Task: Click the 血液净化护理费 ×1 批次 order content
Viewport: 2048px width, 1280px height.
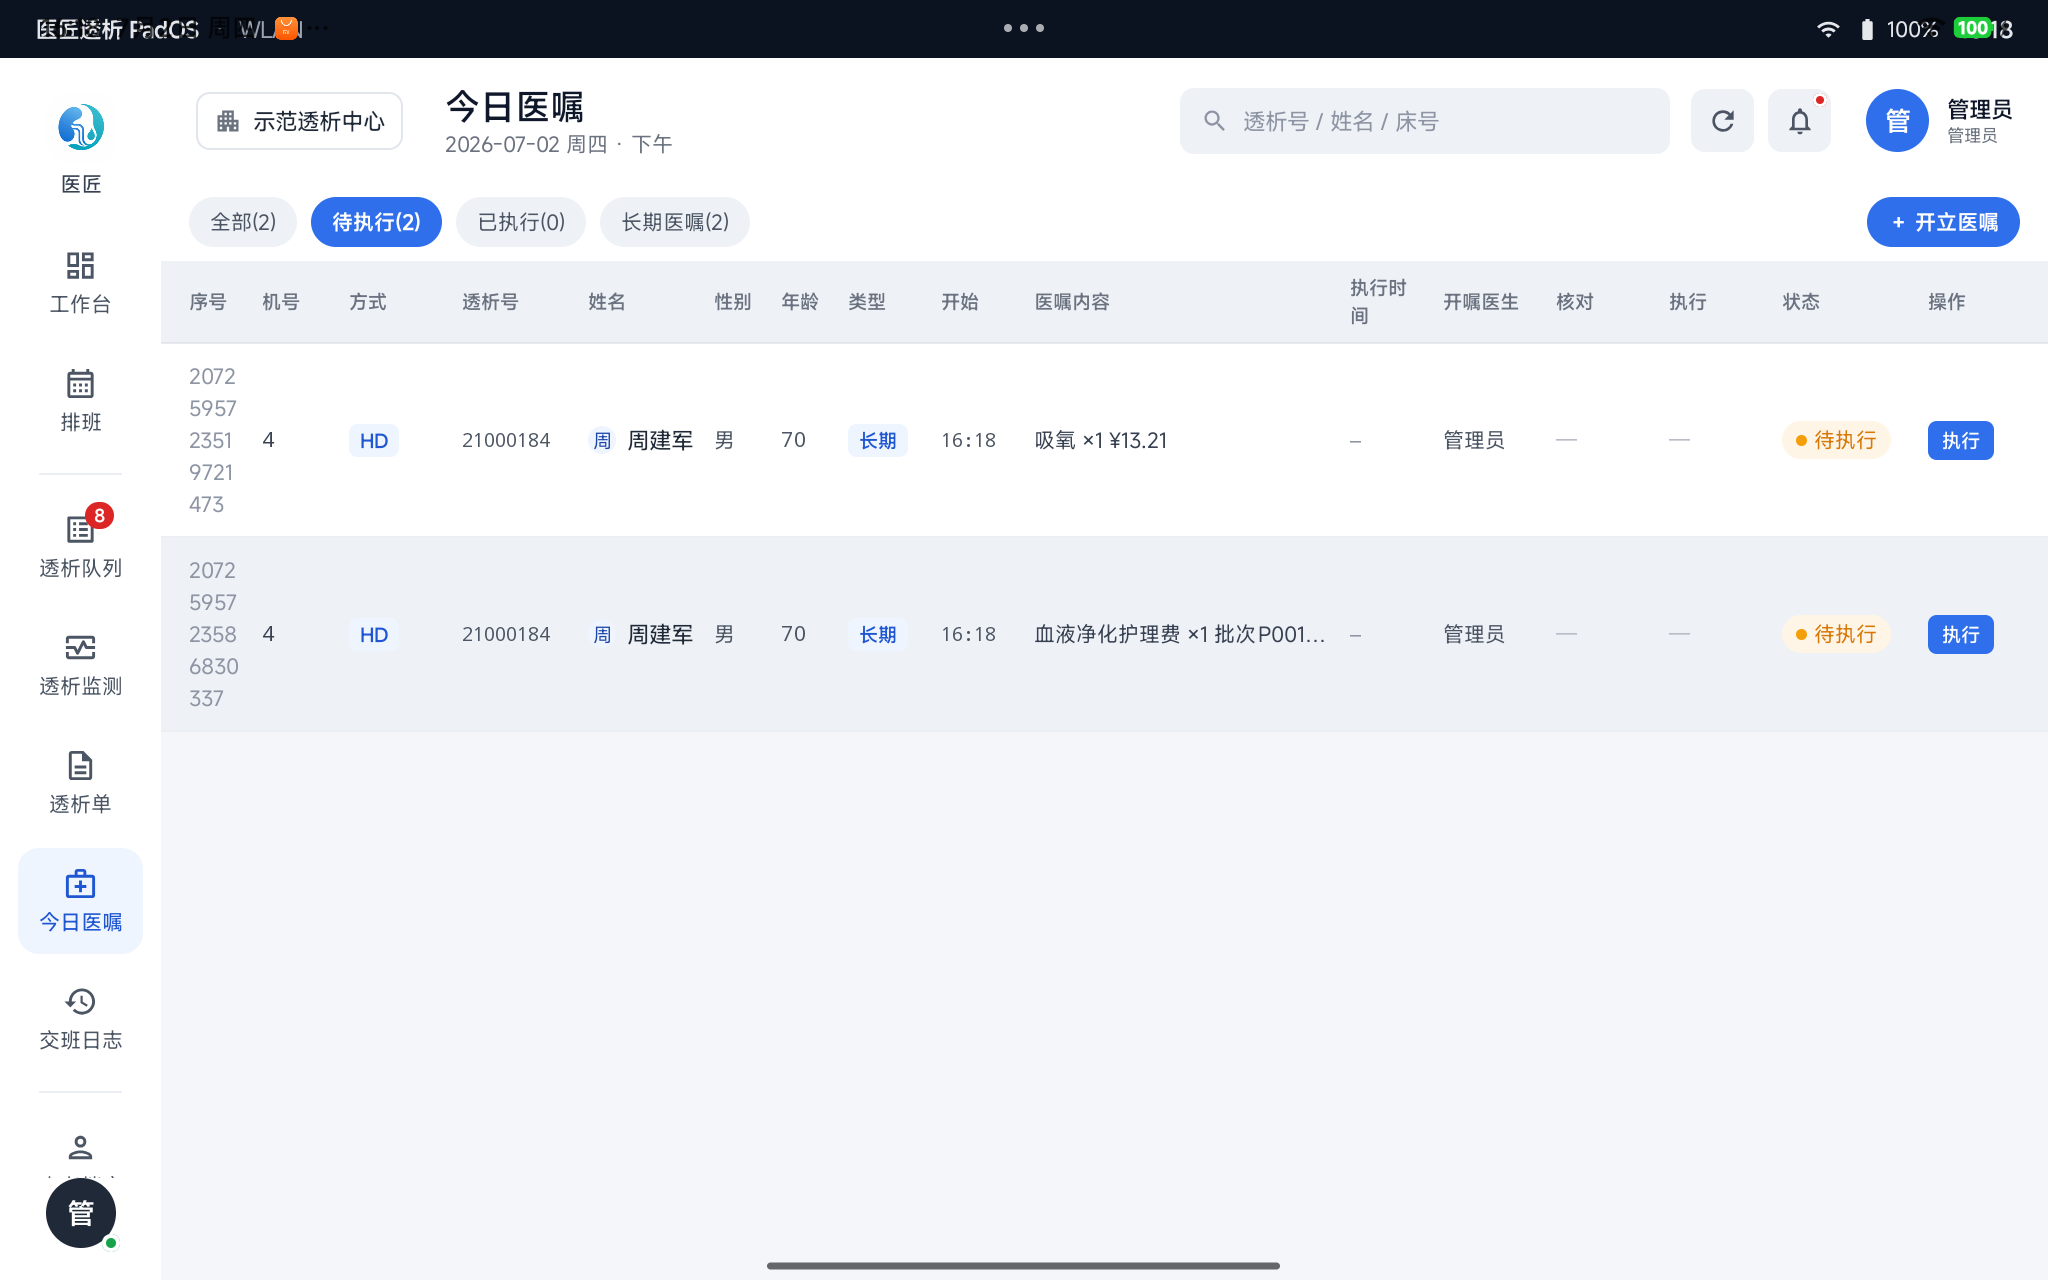Action: pos(1180,635)
